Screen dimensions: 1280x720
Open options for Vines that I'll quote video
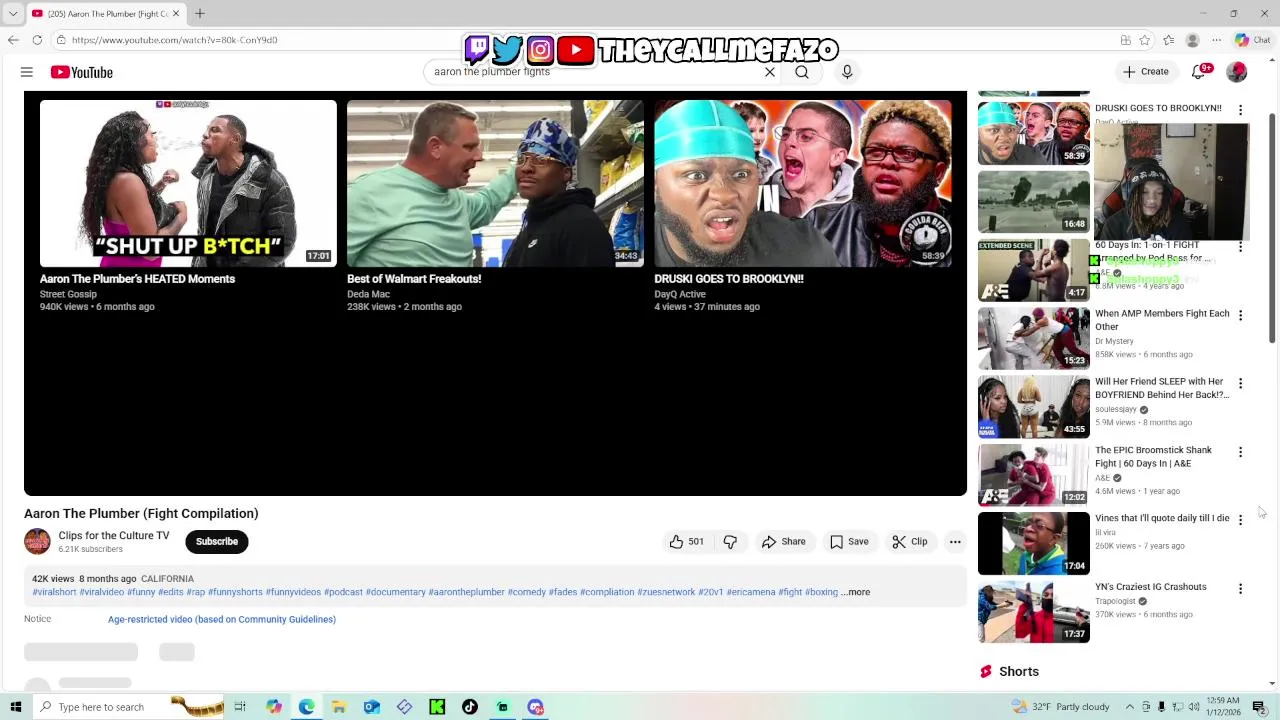coord(1240,520)
